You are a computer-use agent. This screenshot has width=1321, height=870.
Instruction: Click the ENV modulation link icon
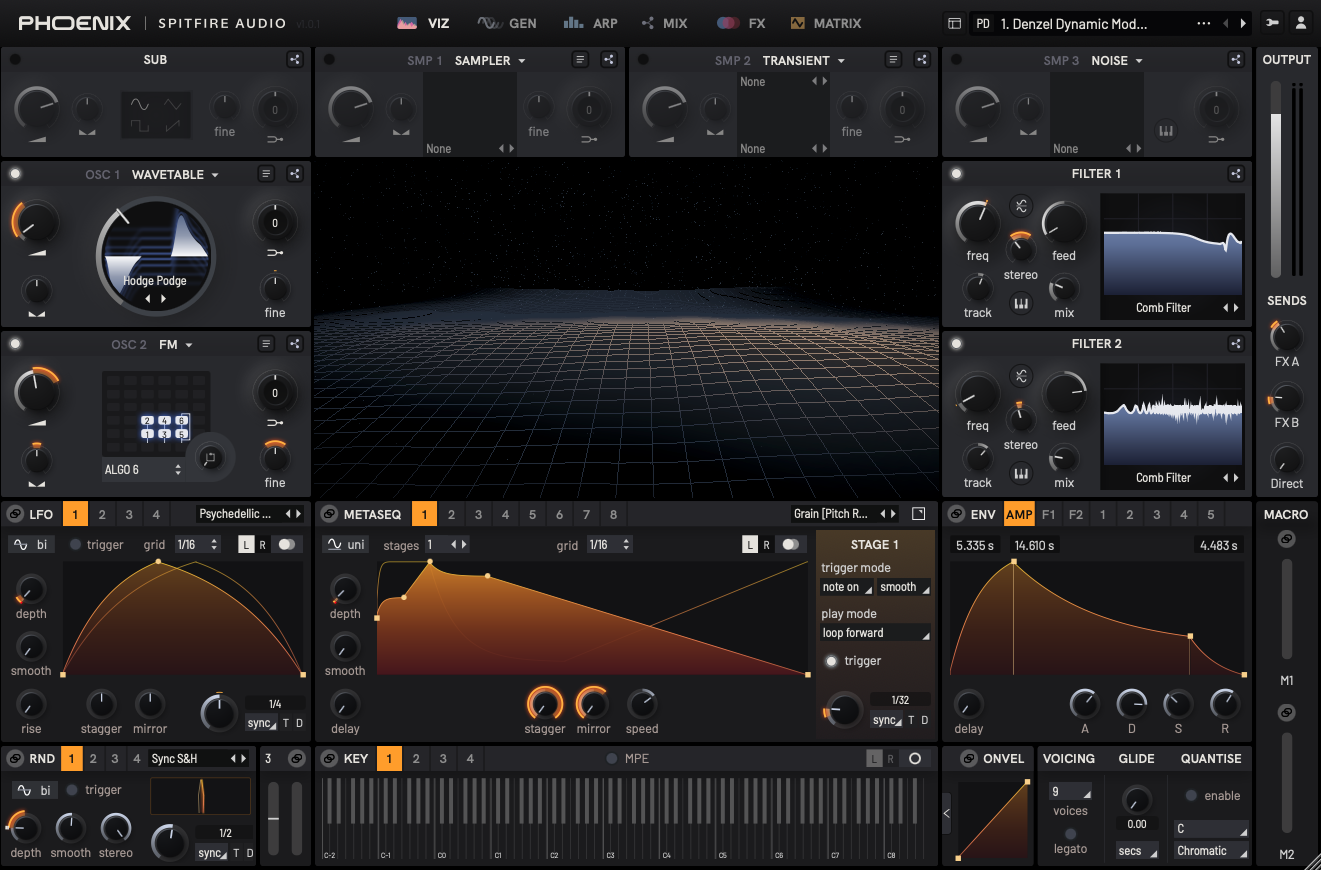click(956, 514)
